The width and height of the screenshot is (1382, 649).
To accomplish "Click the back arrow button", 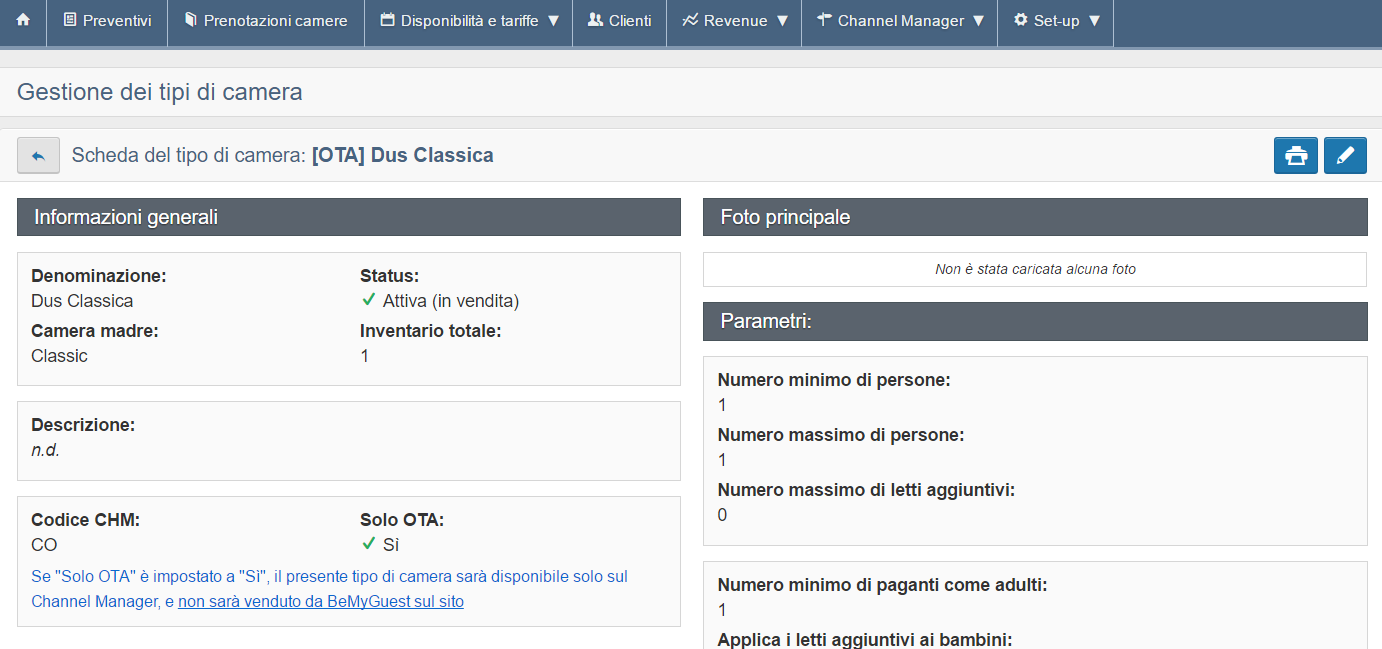I will coord(38,156).
